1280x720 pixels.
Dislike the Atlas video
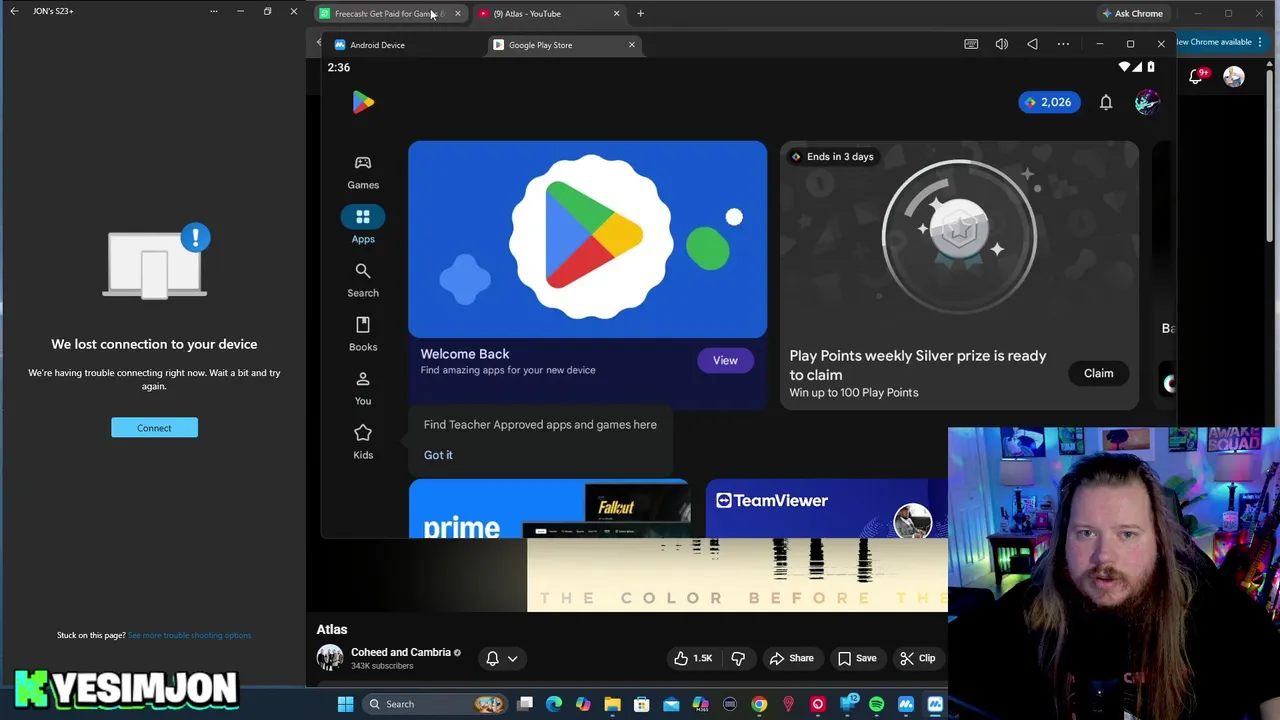pos(738,658)
